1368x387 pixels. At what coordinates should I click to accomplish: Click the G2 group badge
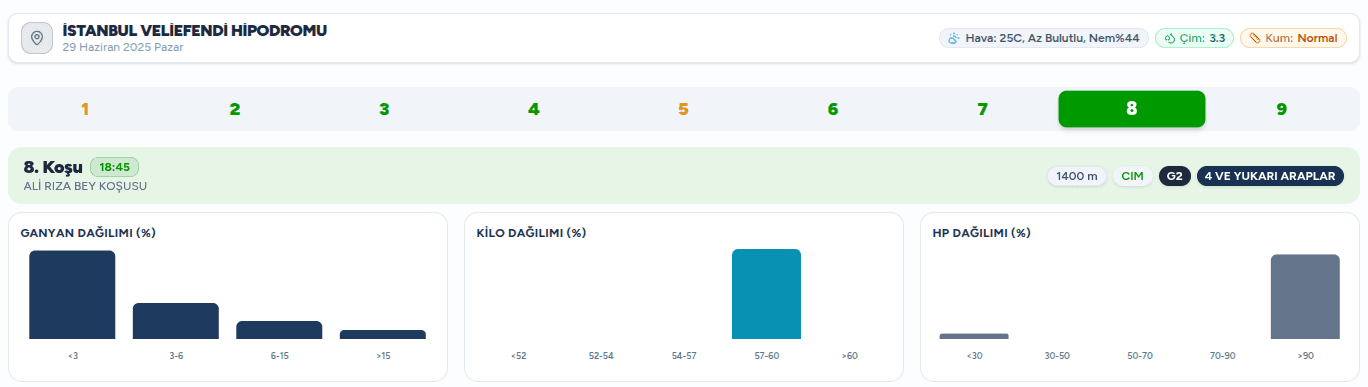pos(1174,176)
